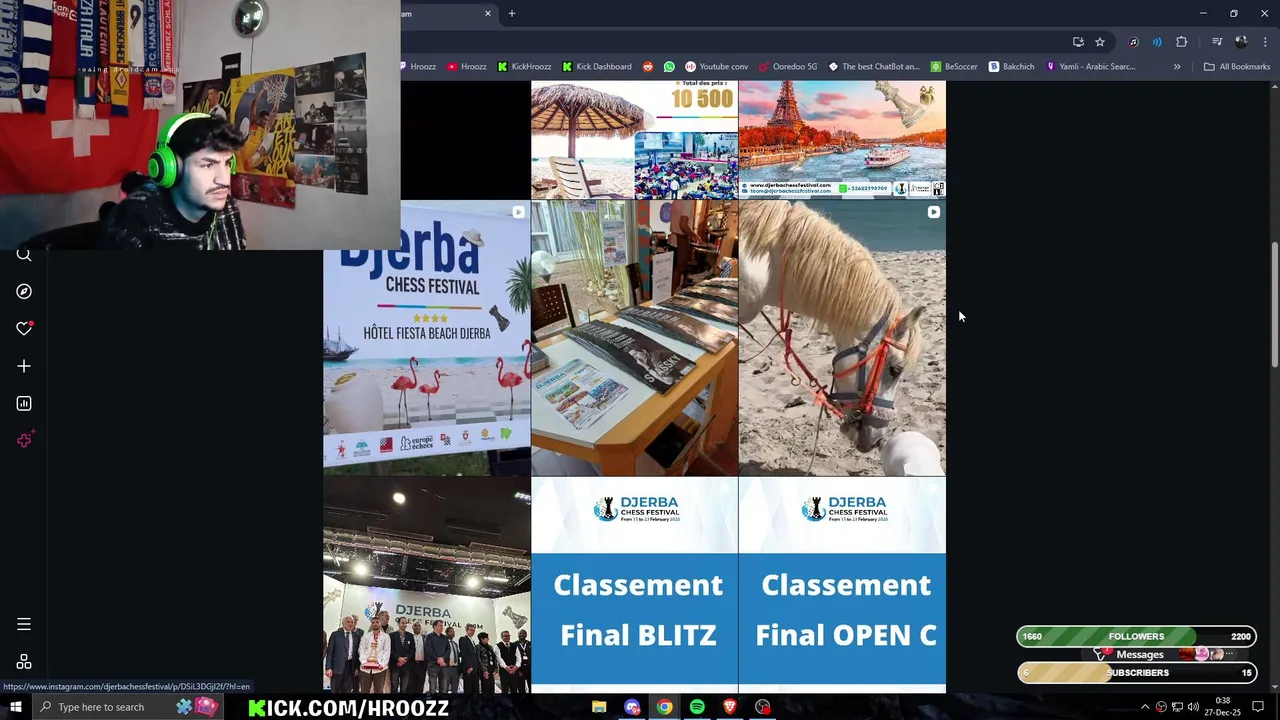Open Spotify from the taskbar
Viewport: 1280px width, 720px height.
pos(697,707)
